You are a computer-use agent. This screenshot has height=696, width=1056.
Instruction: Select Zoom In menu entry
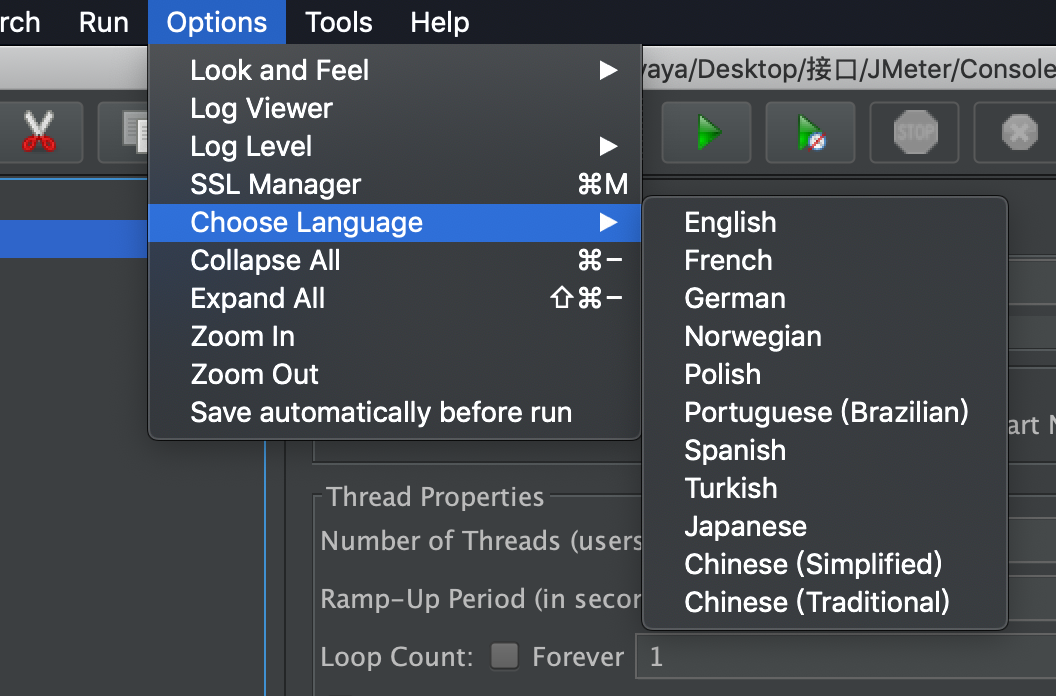point(394,336)
